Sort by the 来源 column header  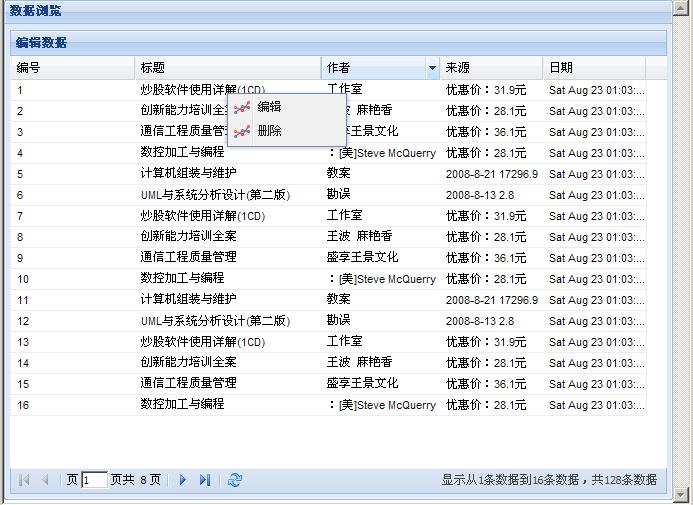coord(491,68)
